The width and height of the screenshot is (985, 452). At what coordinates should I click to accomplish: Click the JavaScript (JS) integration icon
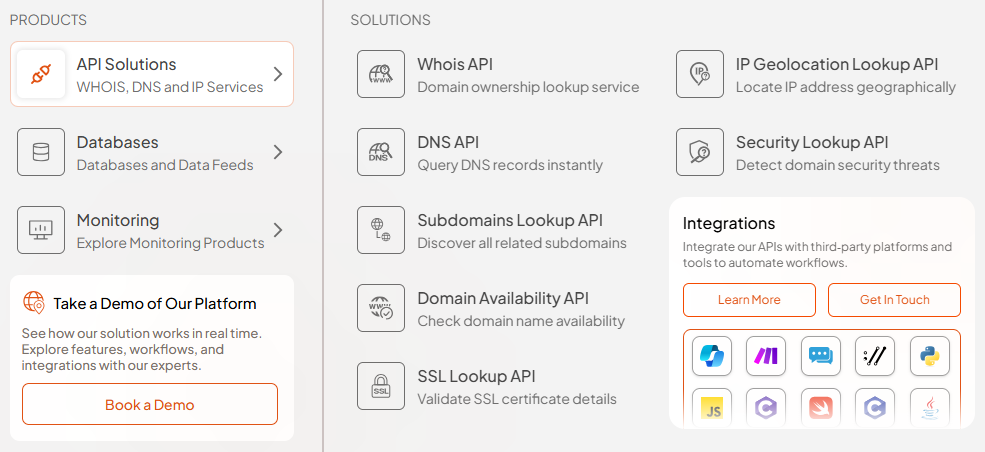point(712,409)
